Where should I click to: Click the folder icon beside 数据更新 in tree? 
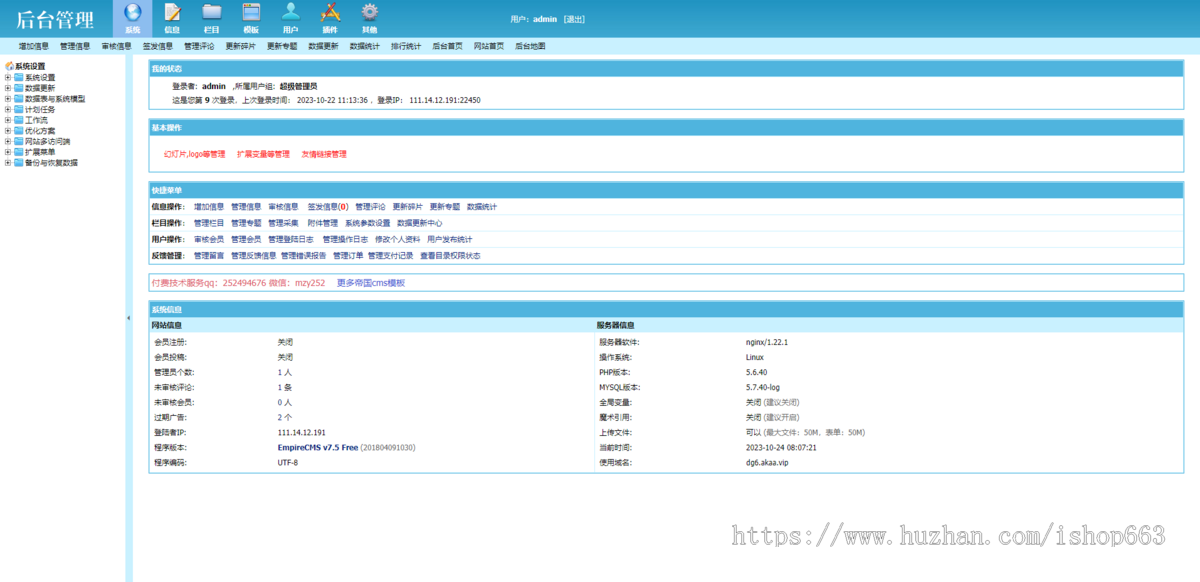click(x=18, y=88)
